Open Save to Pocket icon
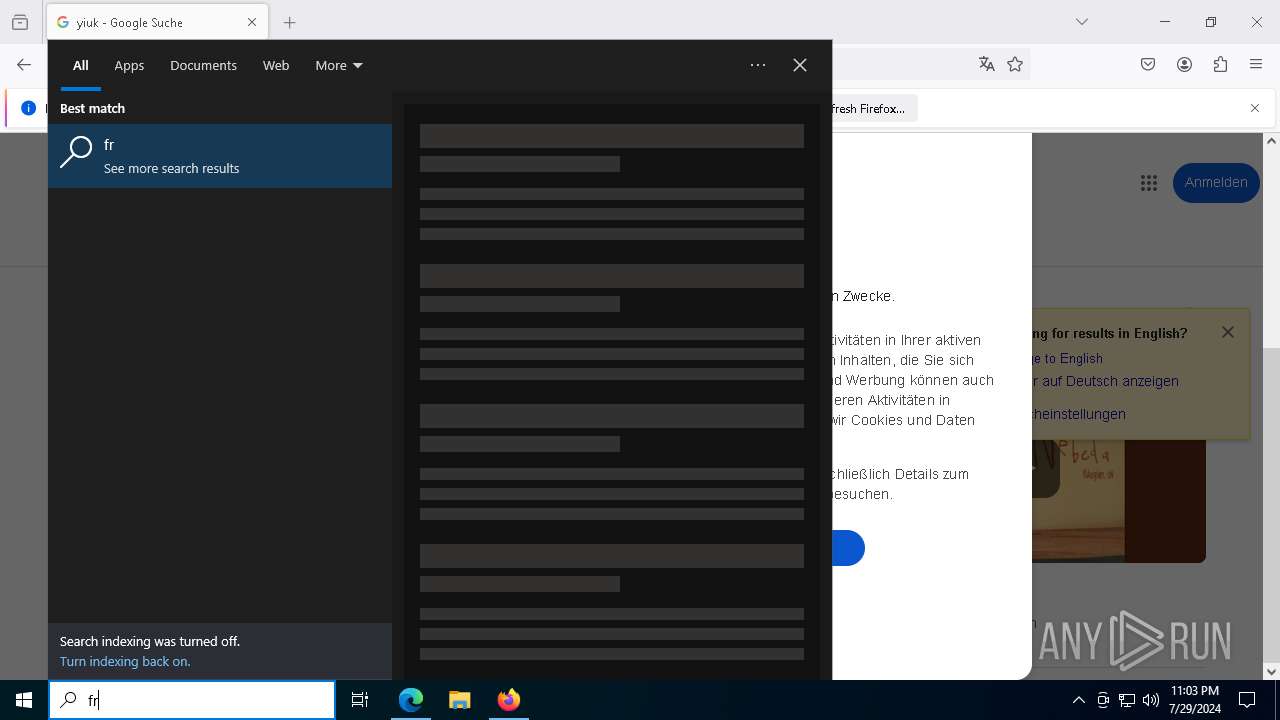Image resolution: width=1280 pixels, height=720 pixels. (x=1148, y=65)
